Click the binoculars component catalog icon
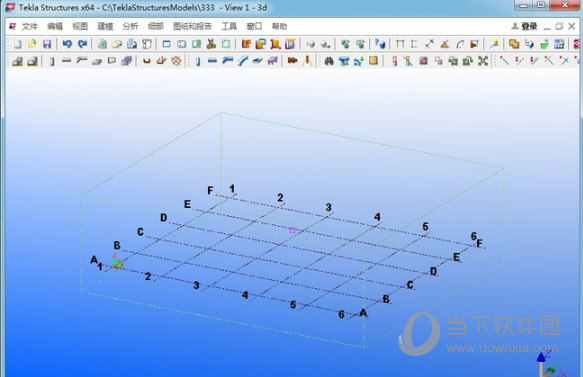The width and height of the screenshot is (583, 377). pos(329,61)
